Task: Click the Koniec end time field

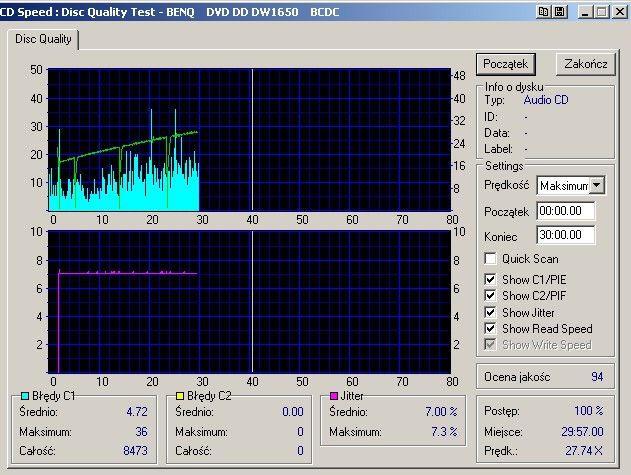Action: [x=565, y=235]
